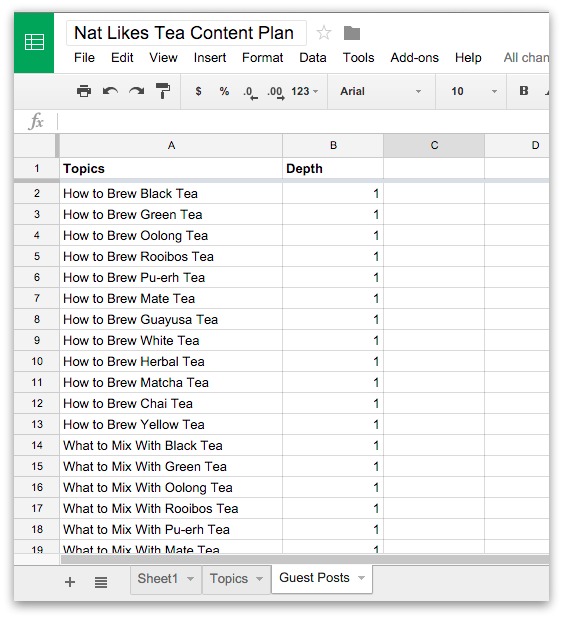Select cell "What to Mix With Pu-erh Tea"
Image resolution: width=563 pixels, height=619 pixels.
(x=171, y=529)
